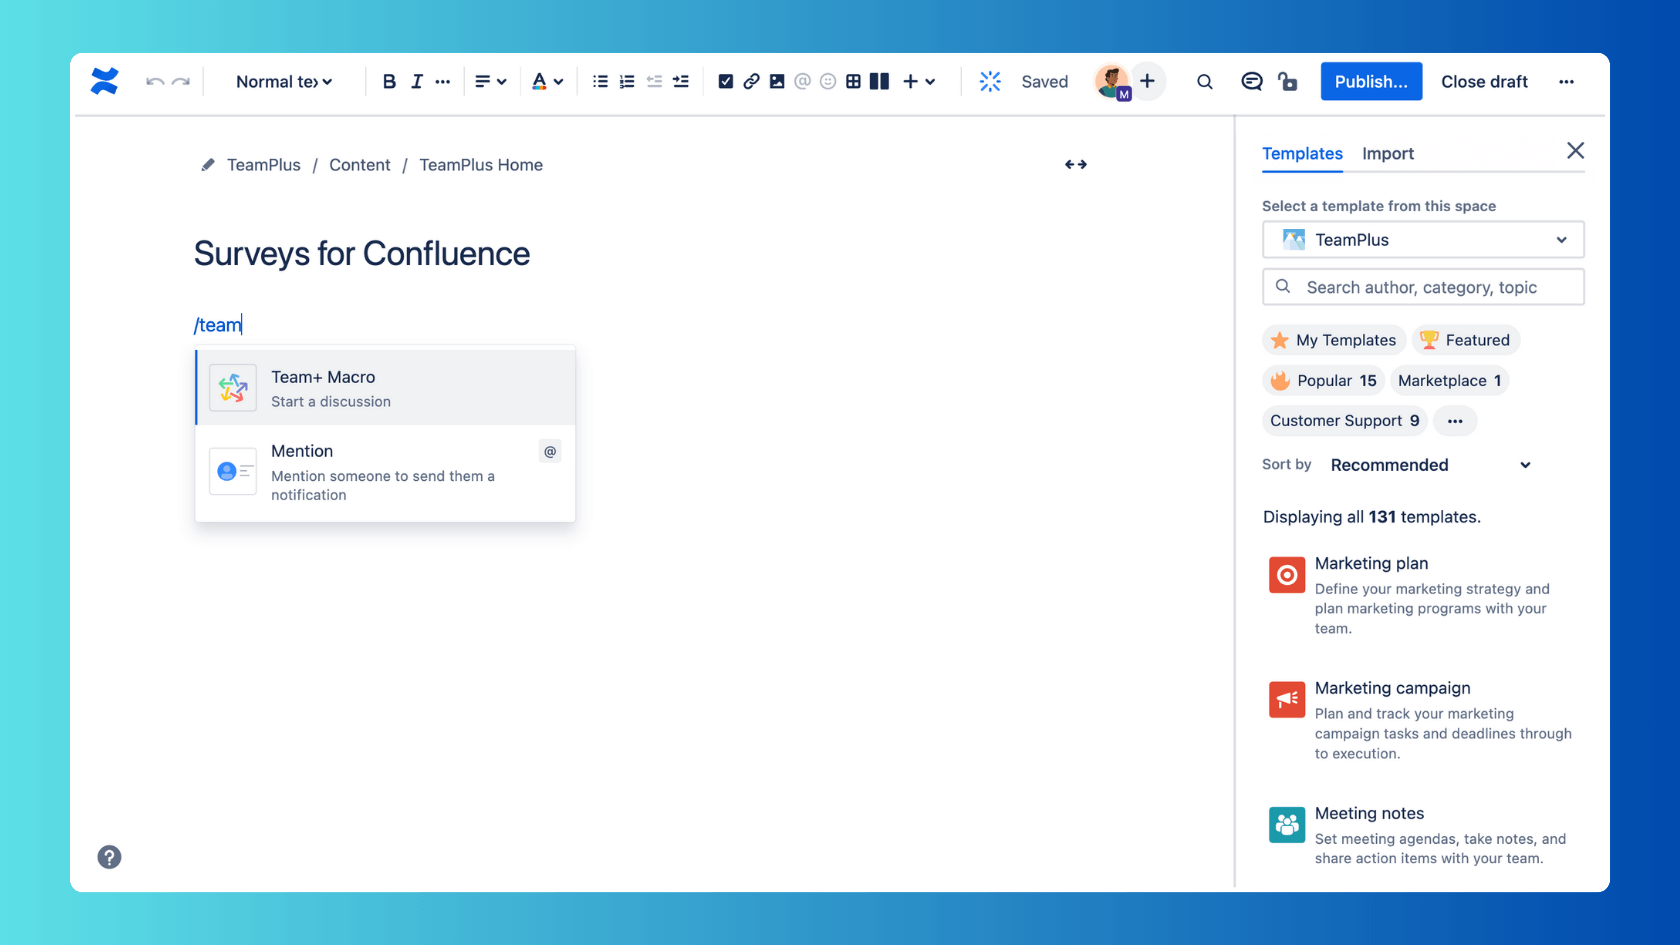Image resolution: width=1680 pixels, height=945 pixels.
Task: Open the Normal text style dropdown
Action: click(283, 81)
